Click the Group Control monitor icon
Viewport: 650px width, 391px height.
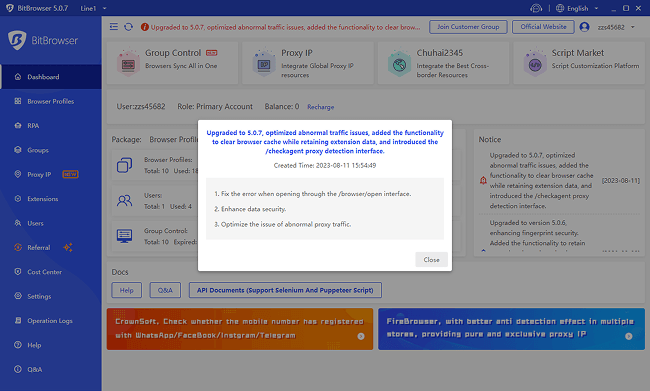(x=124, y=236)
